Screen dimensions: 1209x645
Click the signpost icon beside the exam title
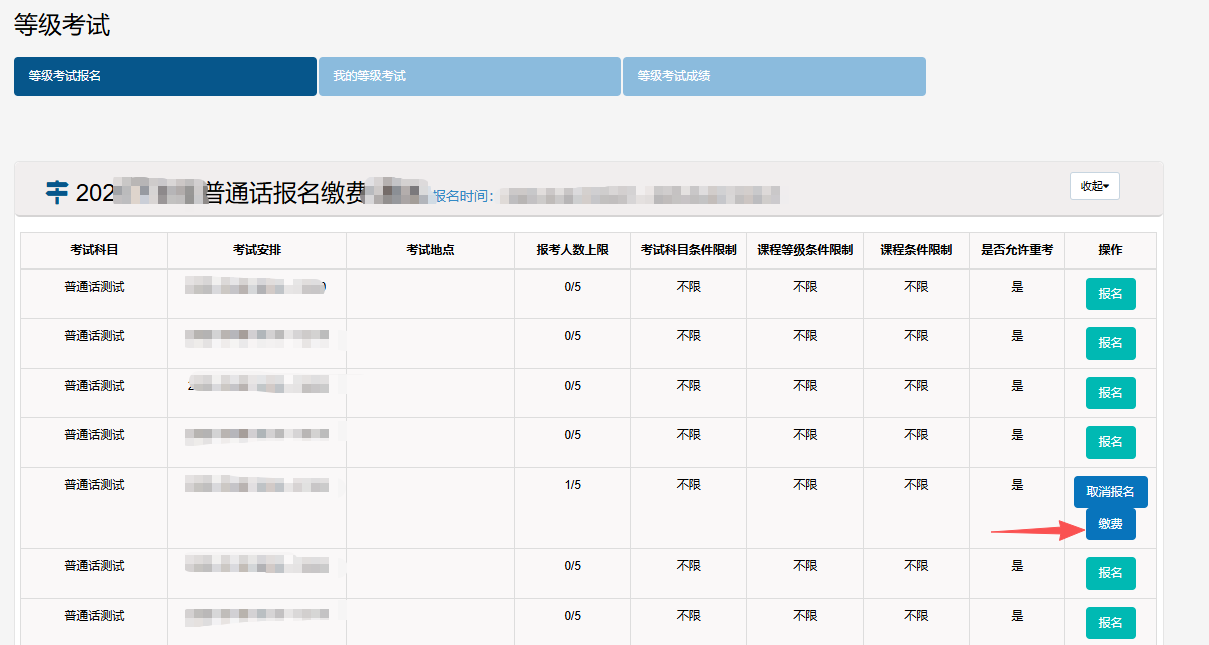click(58, 192)
